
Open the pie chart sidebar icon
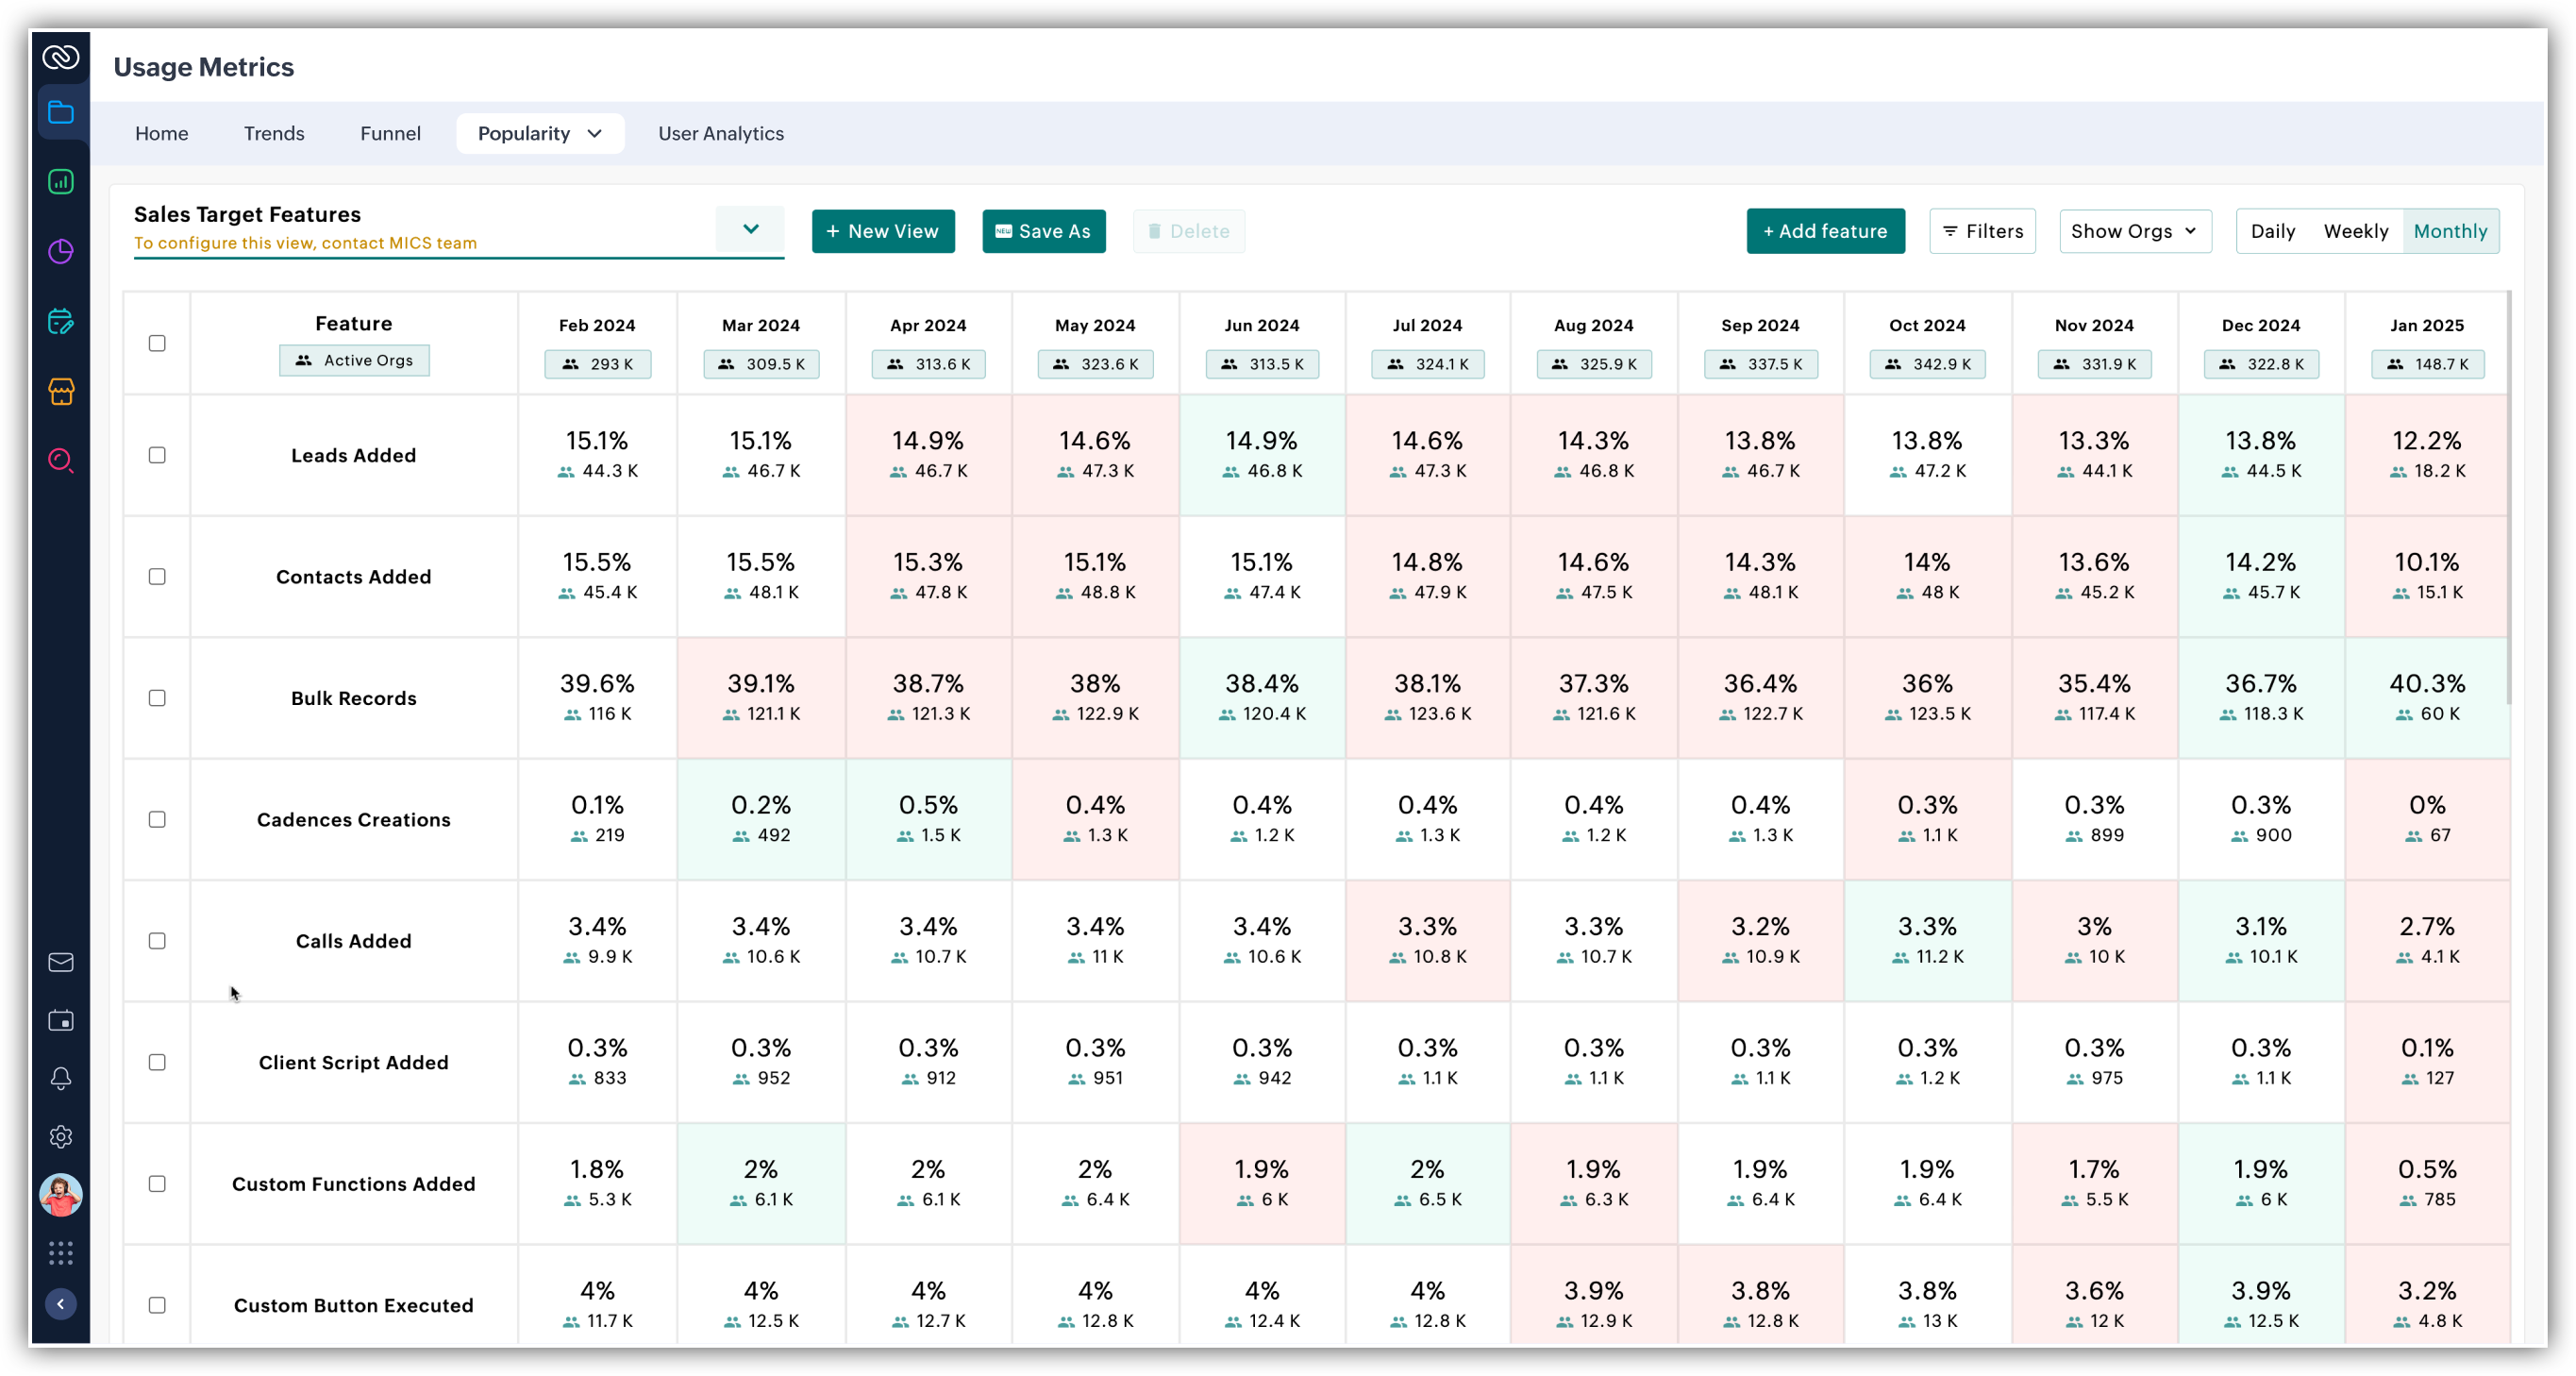(x=61, y=251)
